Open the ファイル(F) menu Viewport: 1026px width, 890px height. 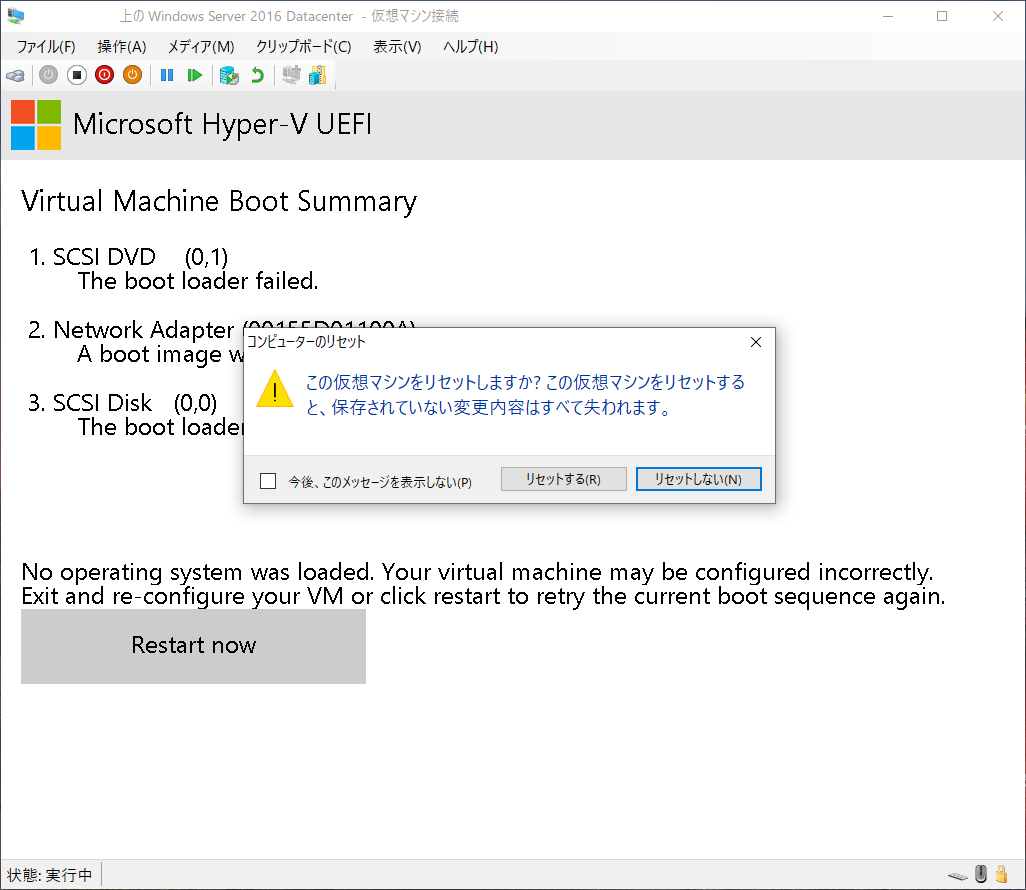(46, 46)
